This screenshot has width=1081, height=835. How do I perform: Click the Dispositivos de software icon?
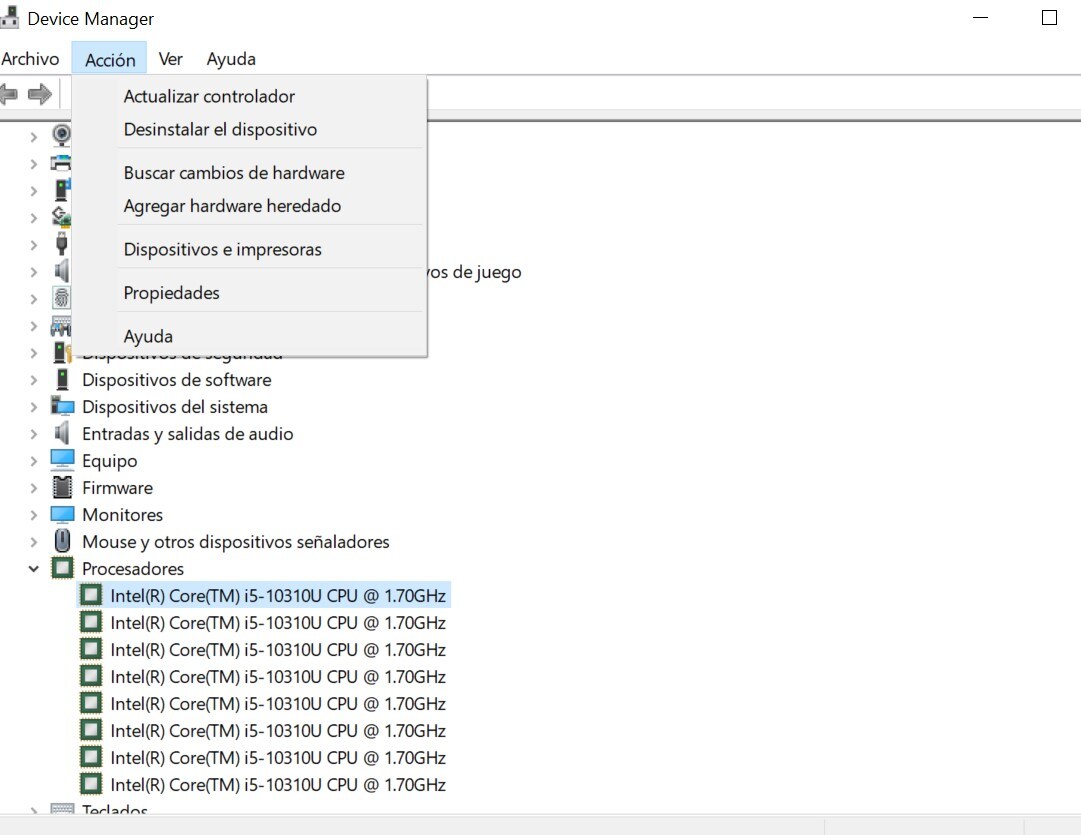[x=62, y=379]
